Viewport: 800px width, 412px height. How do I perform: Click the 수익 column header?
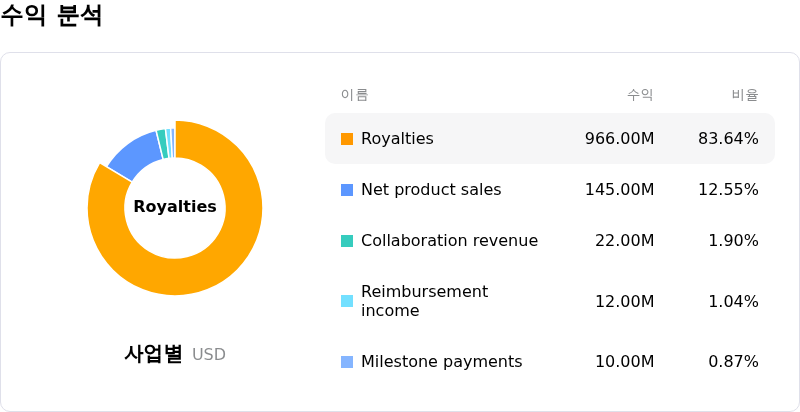pos(640,95)
